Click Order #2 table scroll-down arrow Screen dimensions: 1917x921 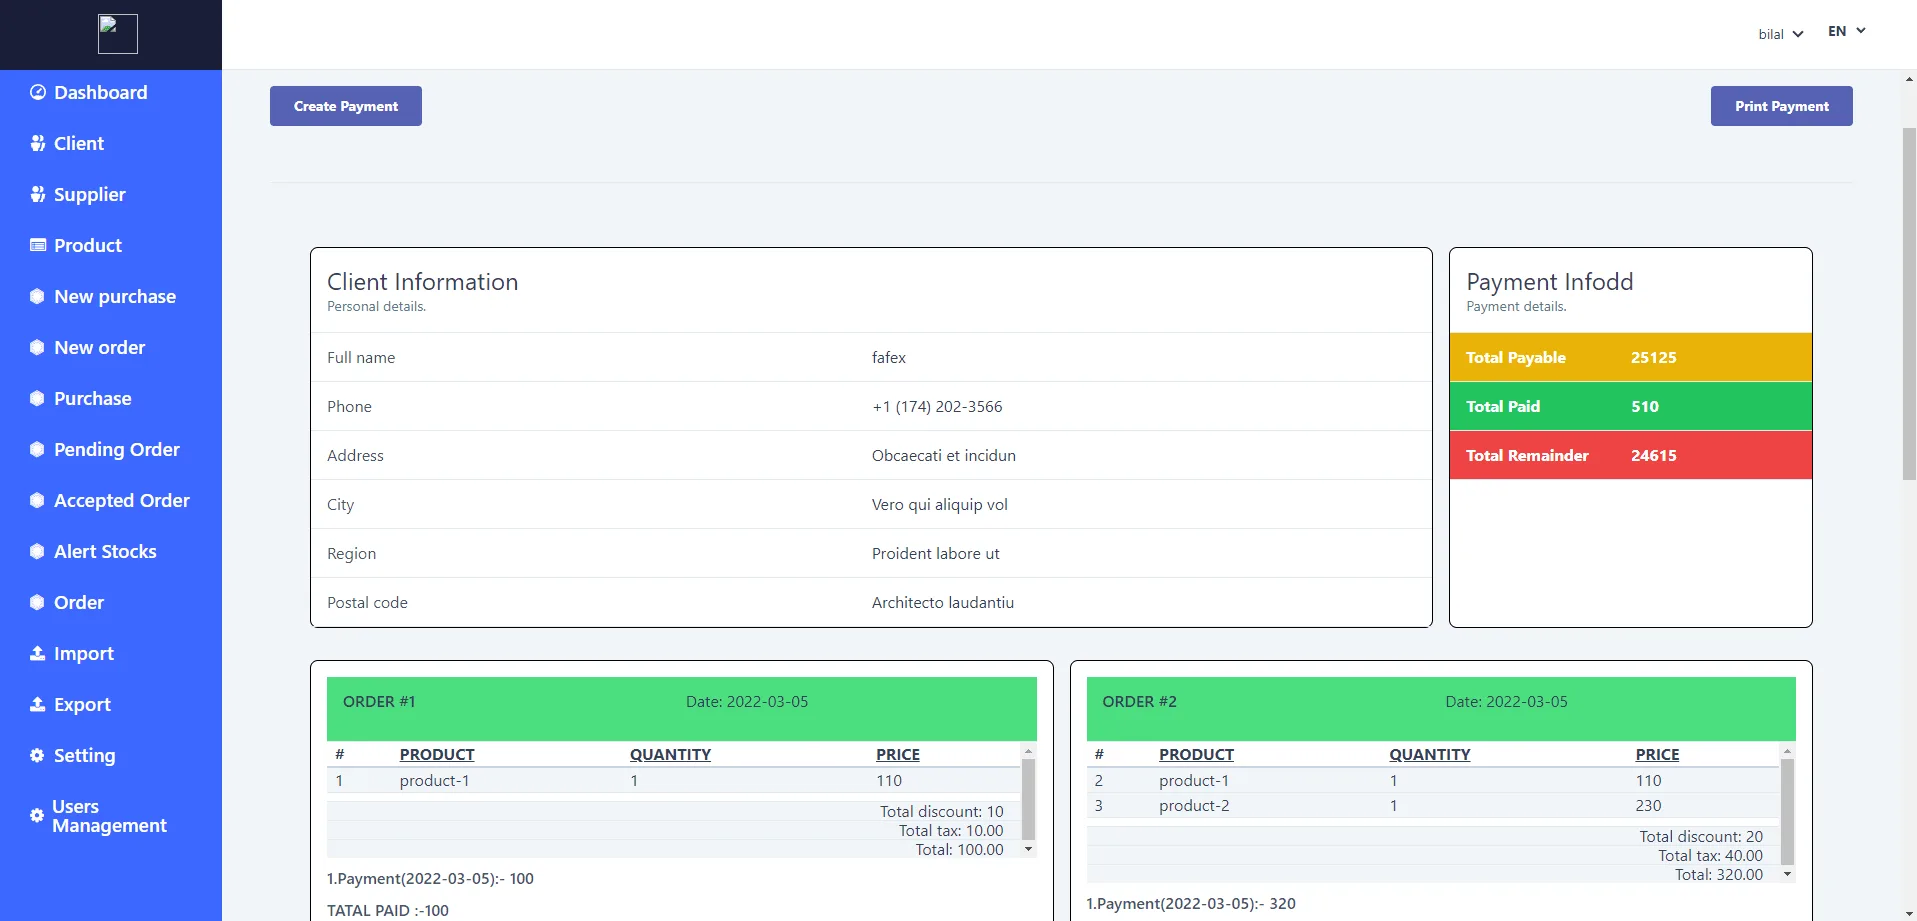coord(1788,874)
